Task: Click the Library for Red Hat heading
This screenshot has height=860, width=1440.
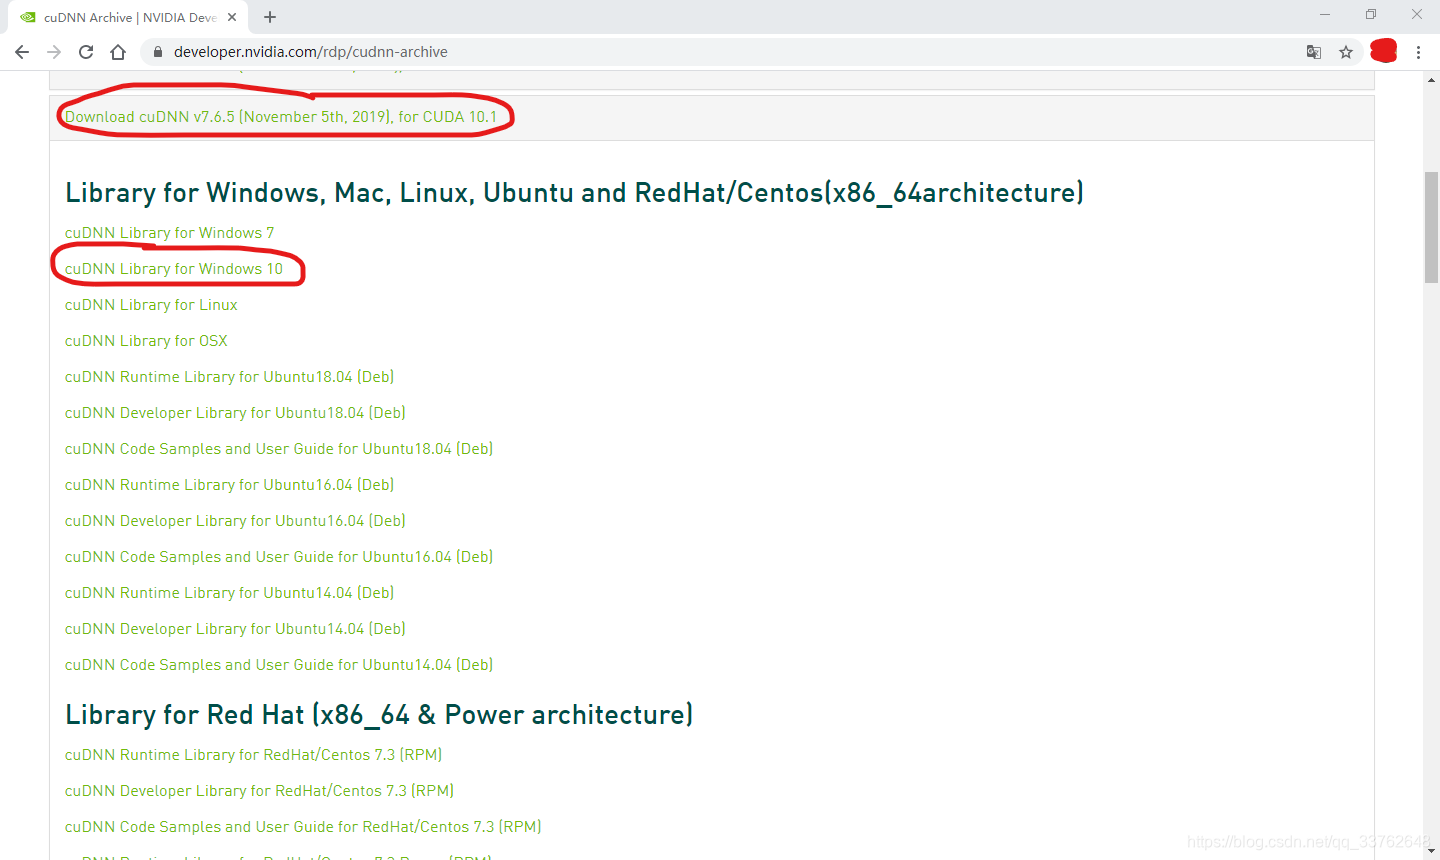Action: 379,714
